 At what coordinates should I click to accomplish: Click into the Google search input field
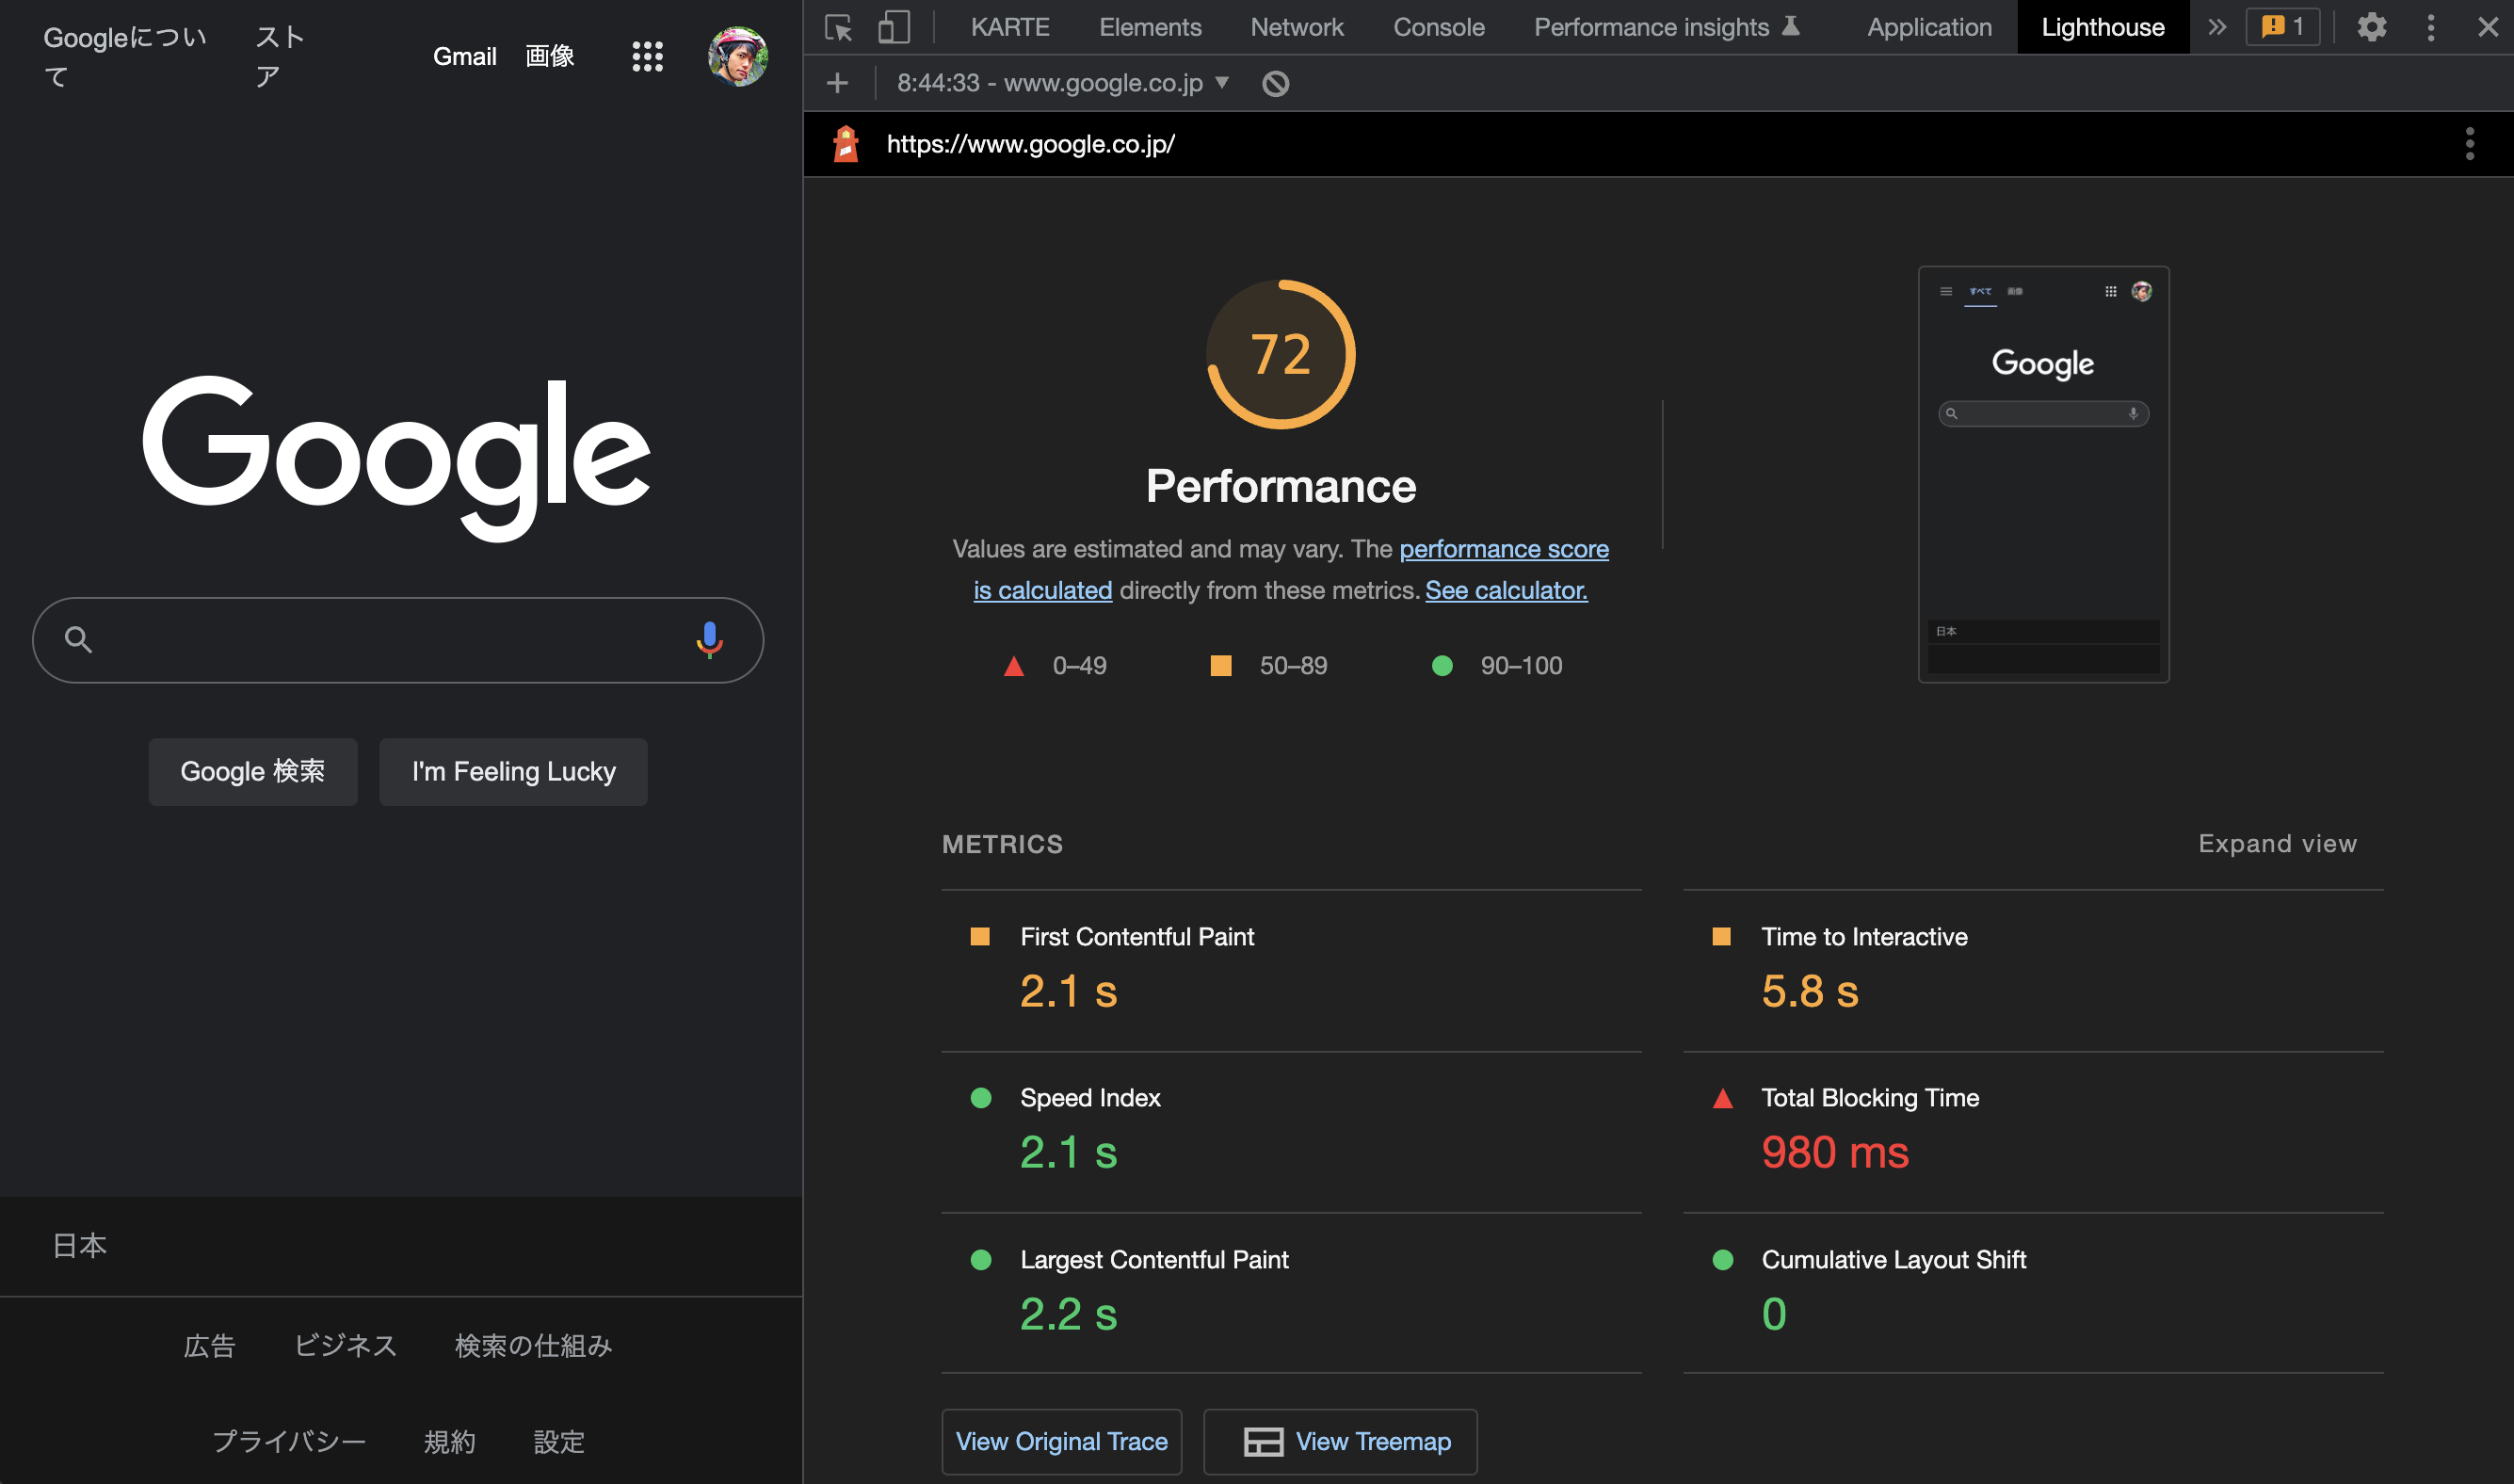point(398,640)
